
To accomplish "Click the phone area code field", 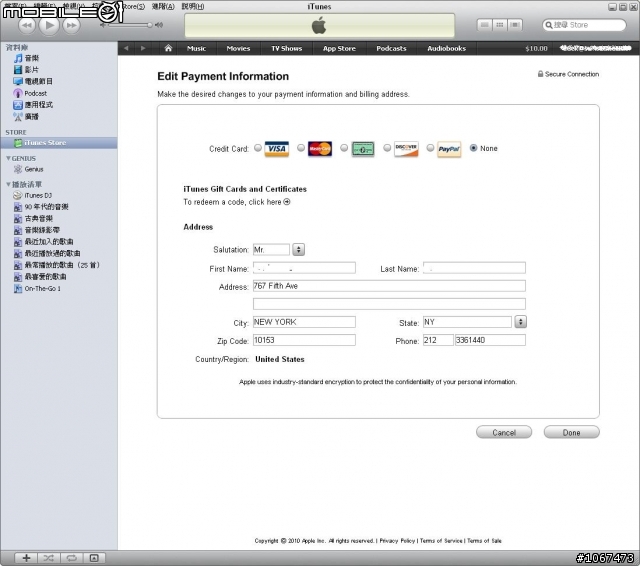I will tap(438, 340).
